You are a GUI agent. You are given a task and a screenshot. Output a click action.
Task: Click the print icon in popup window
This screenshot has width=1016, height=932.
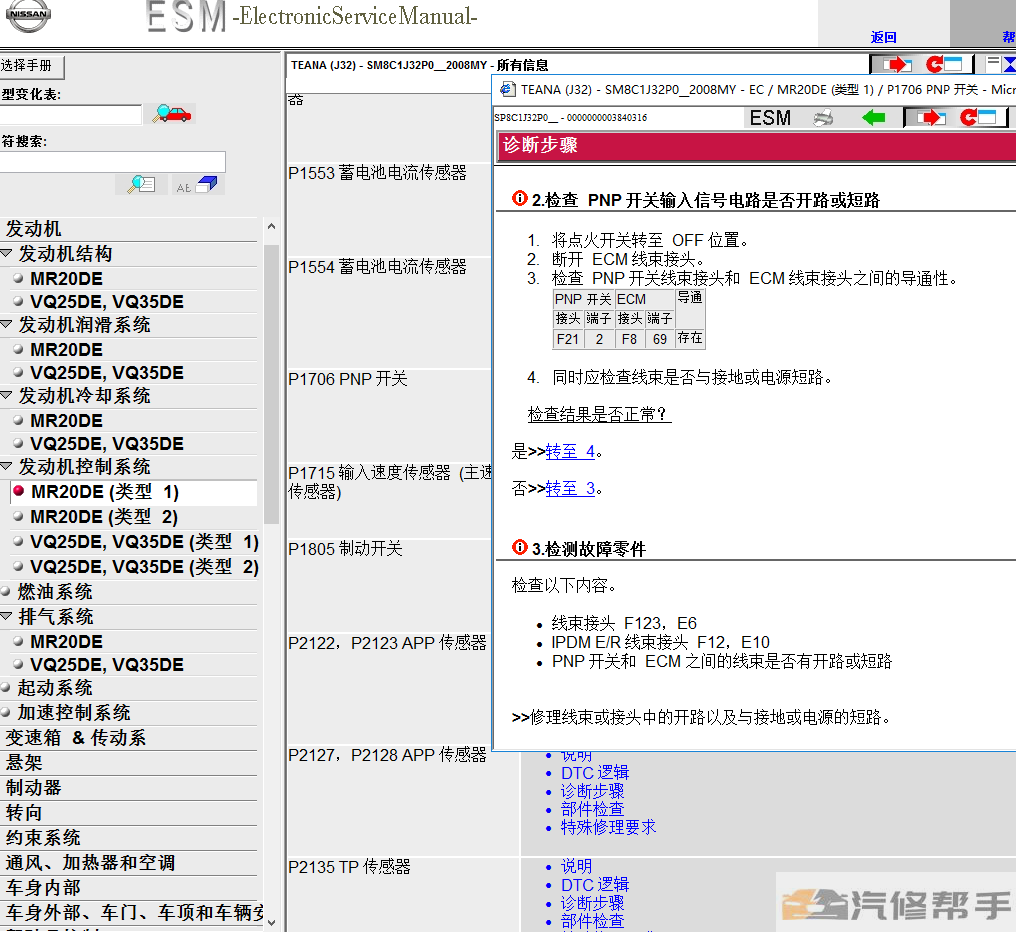823,118
